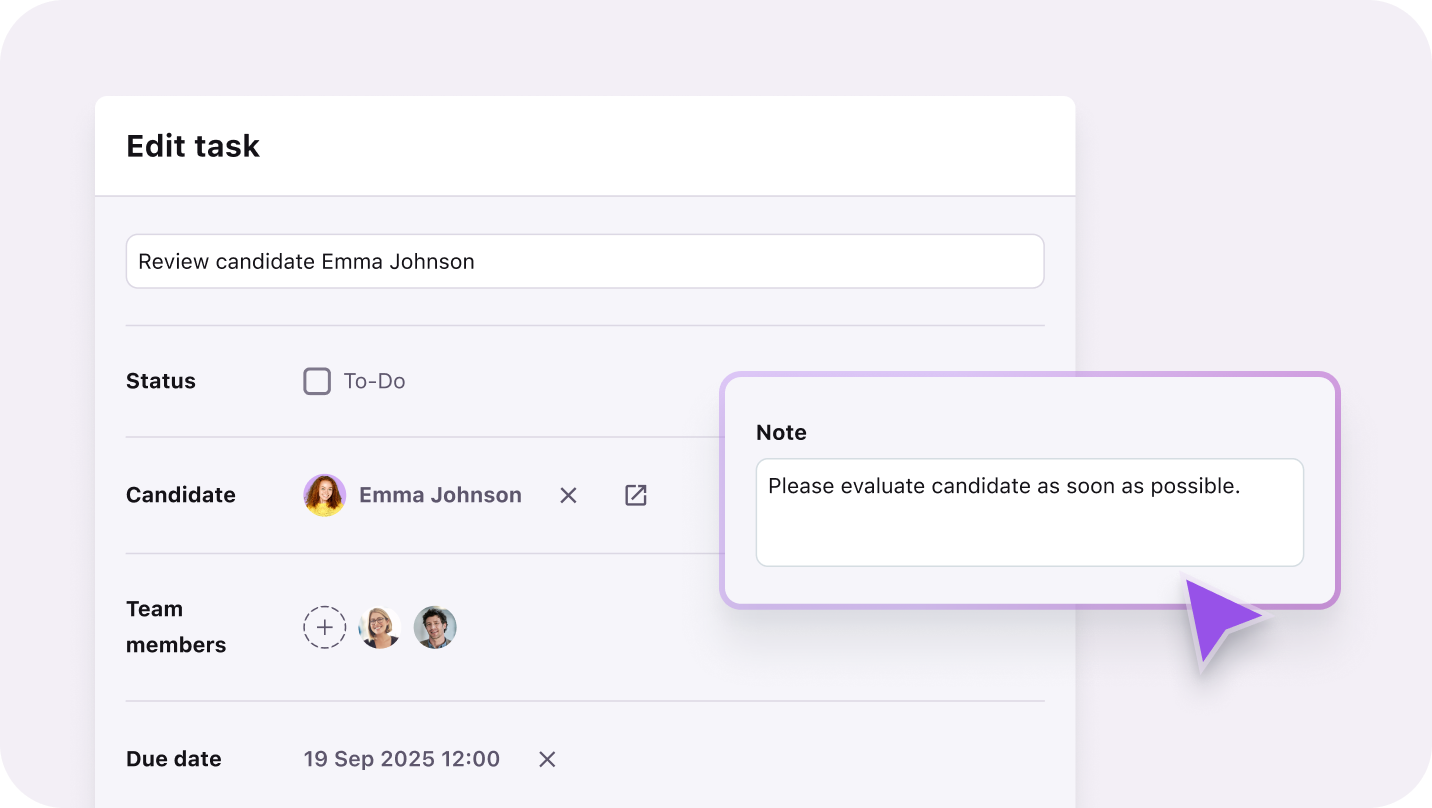Click the Edit task dialog header
The height and width of the screenshot is (808, 1432).
pos(192,146)
